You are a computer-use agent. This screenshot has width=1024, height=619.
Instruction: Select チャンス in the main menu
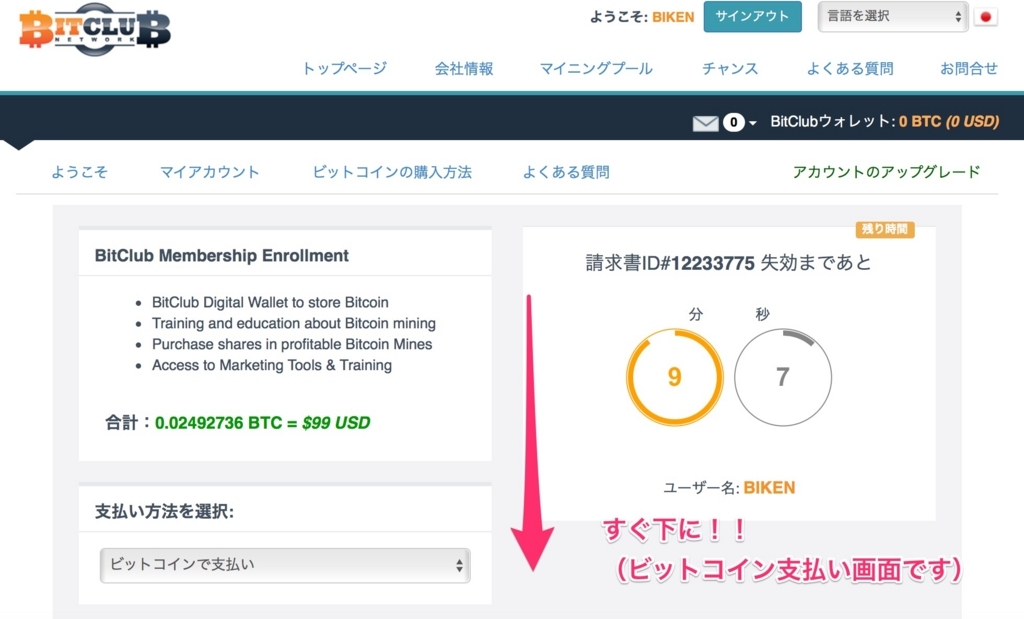click(x=730, y=69)
